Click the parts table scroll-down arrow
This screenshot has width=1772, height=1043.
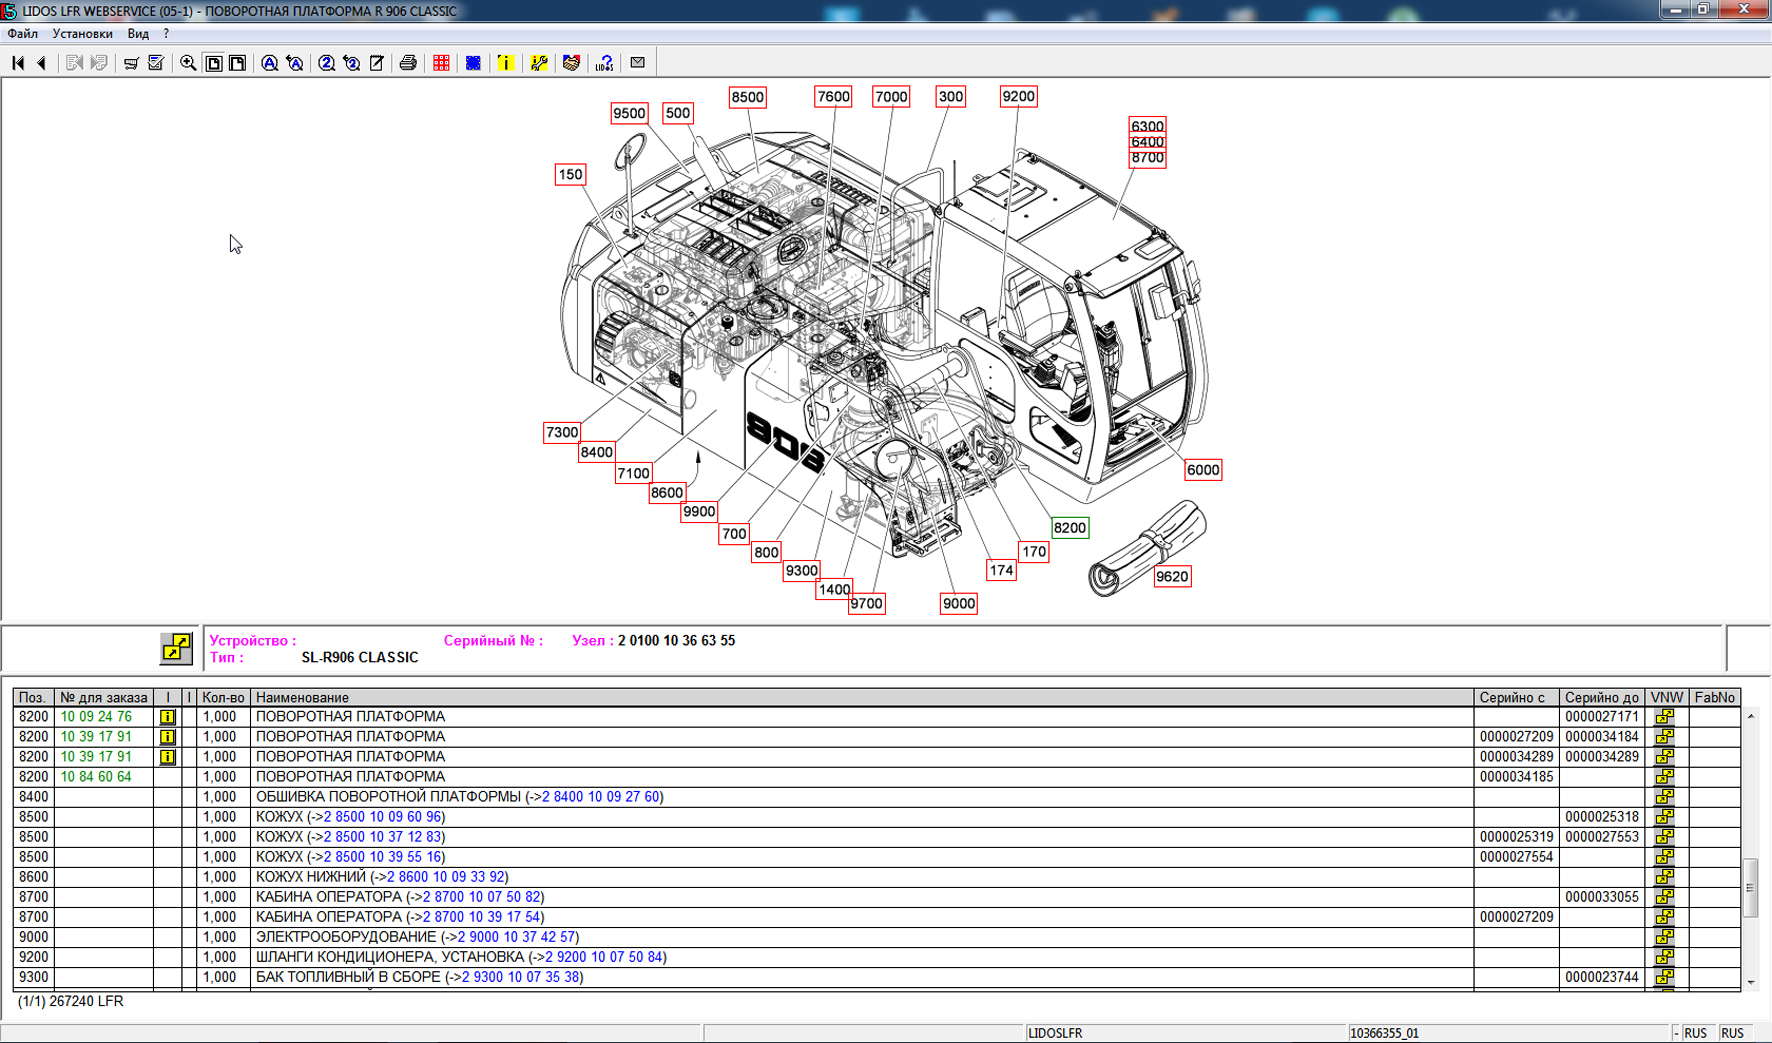click(x=1751, y=982)
